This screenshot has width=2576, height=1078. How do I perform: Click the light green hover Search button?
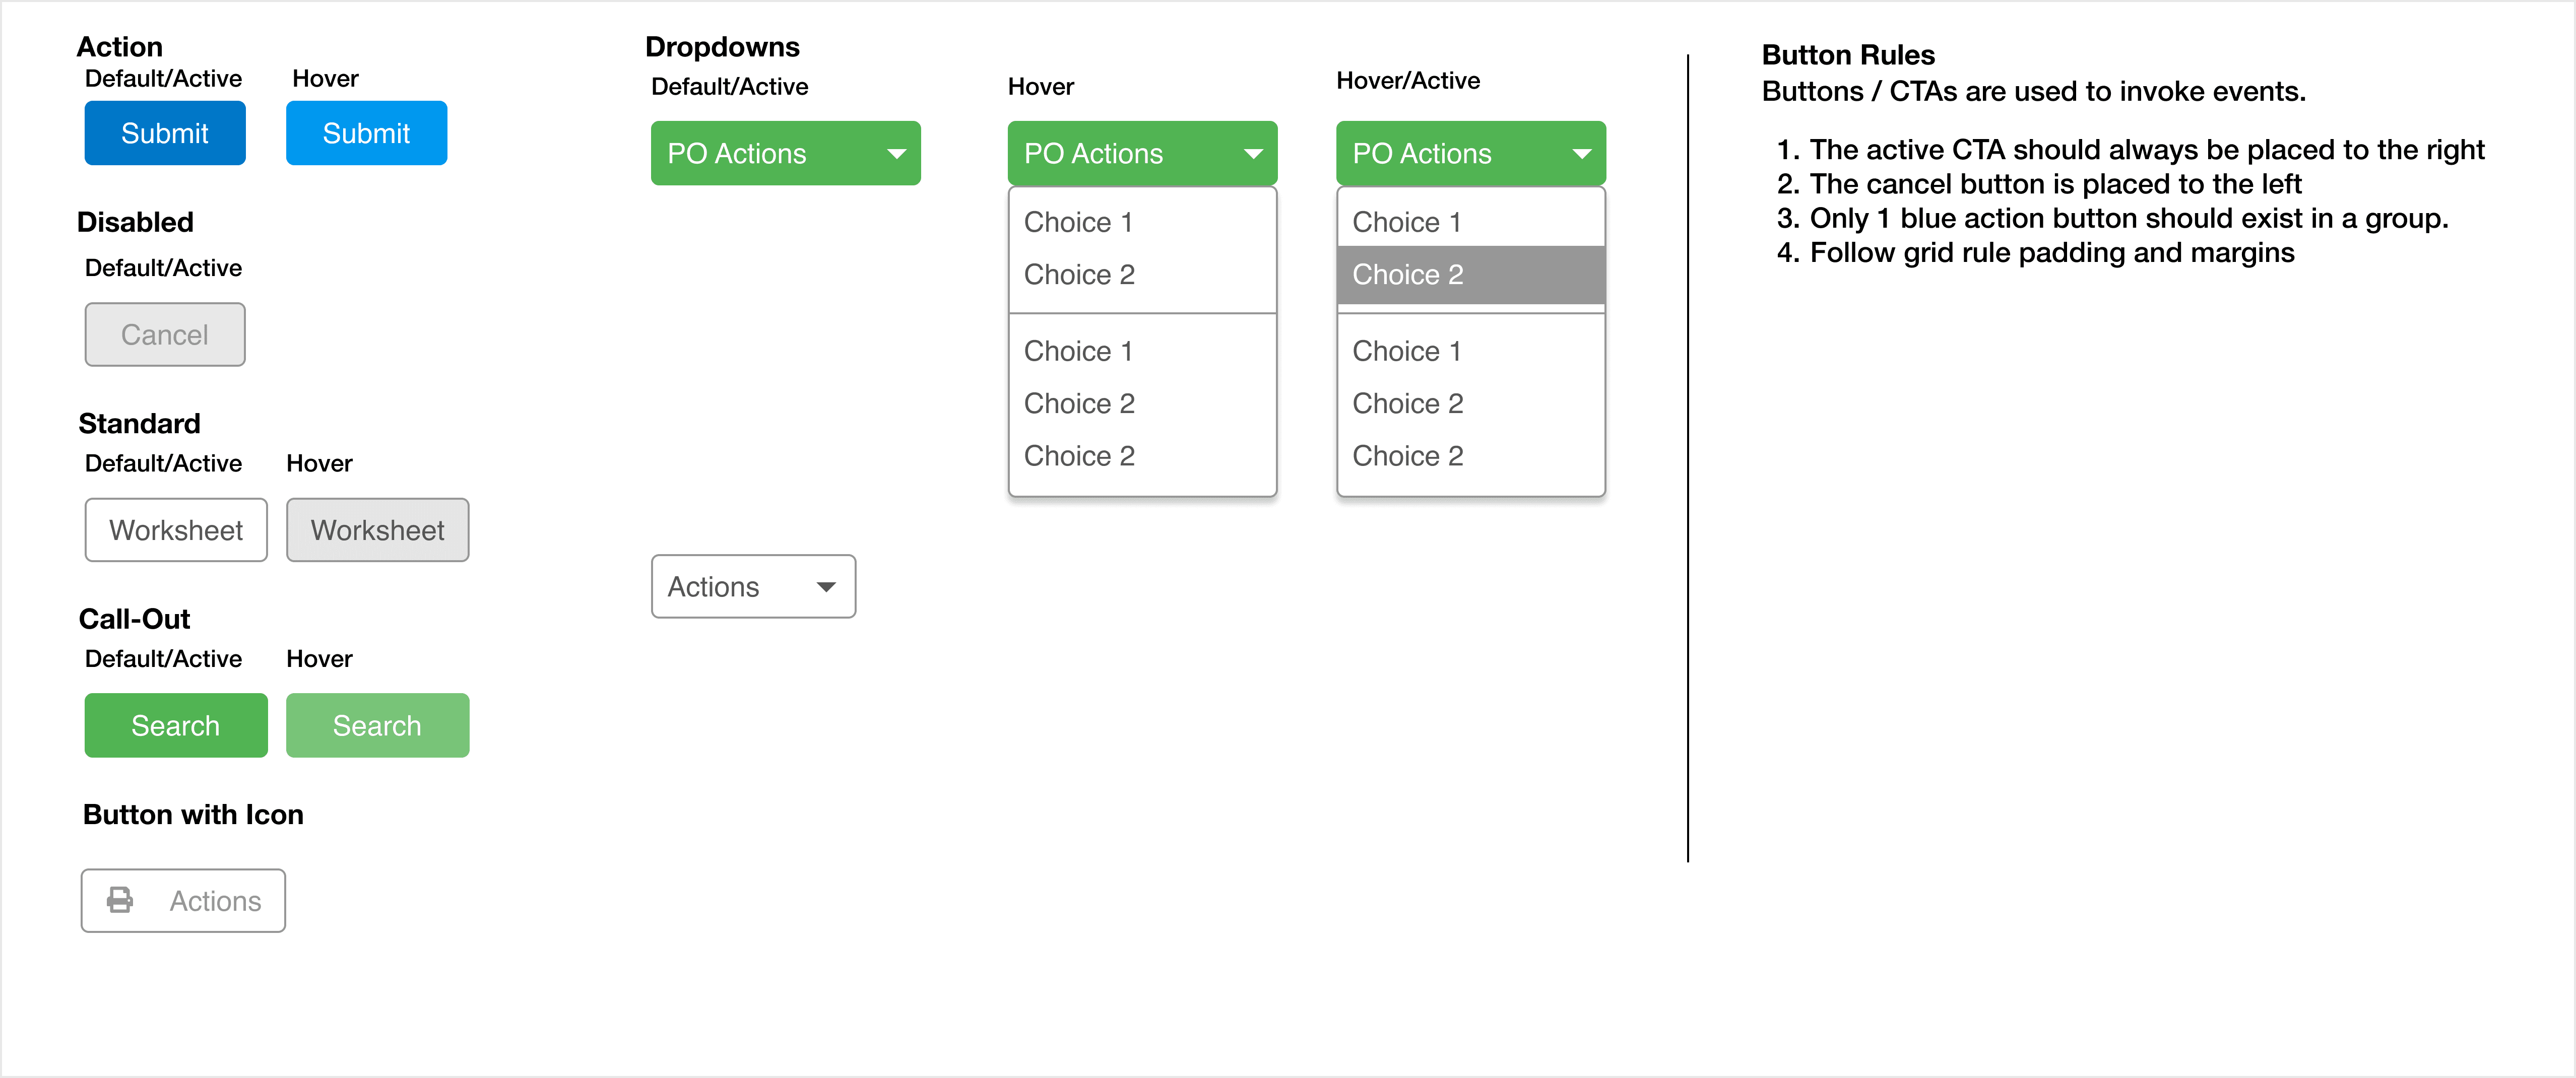pyautogui.click(x=377, y=725)
